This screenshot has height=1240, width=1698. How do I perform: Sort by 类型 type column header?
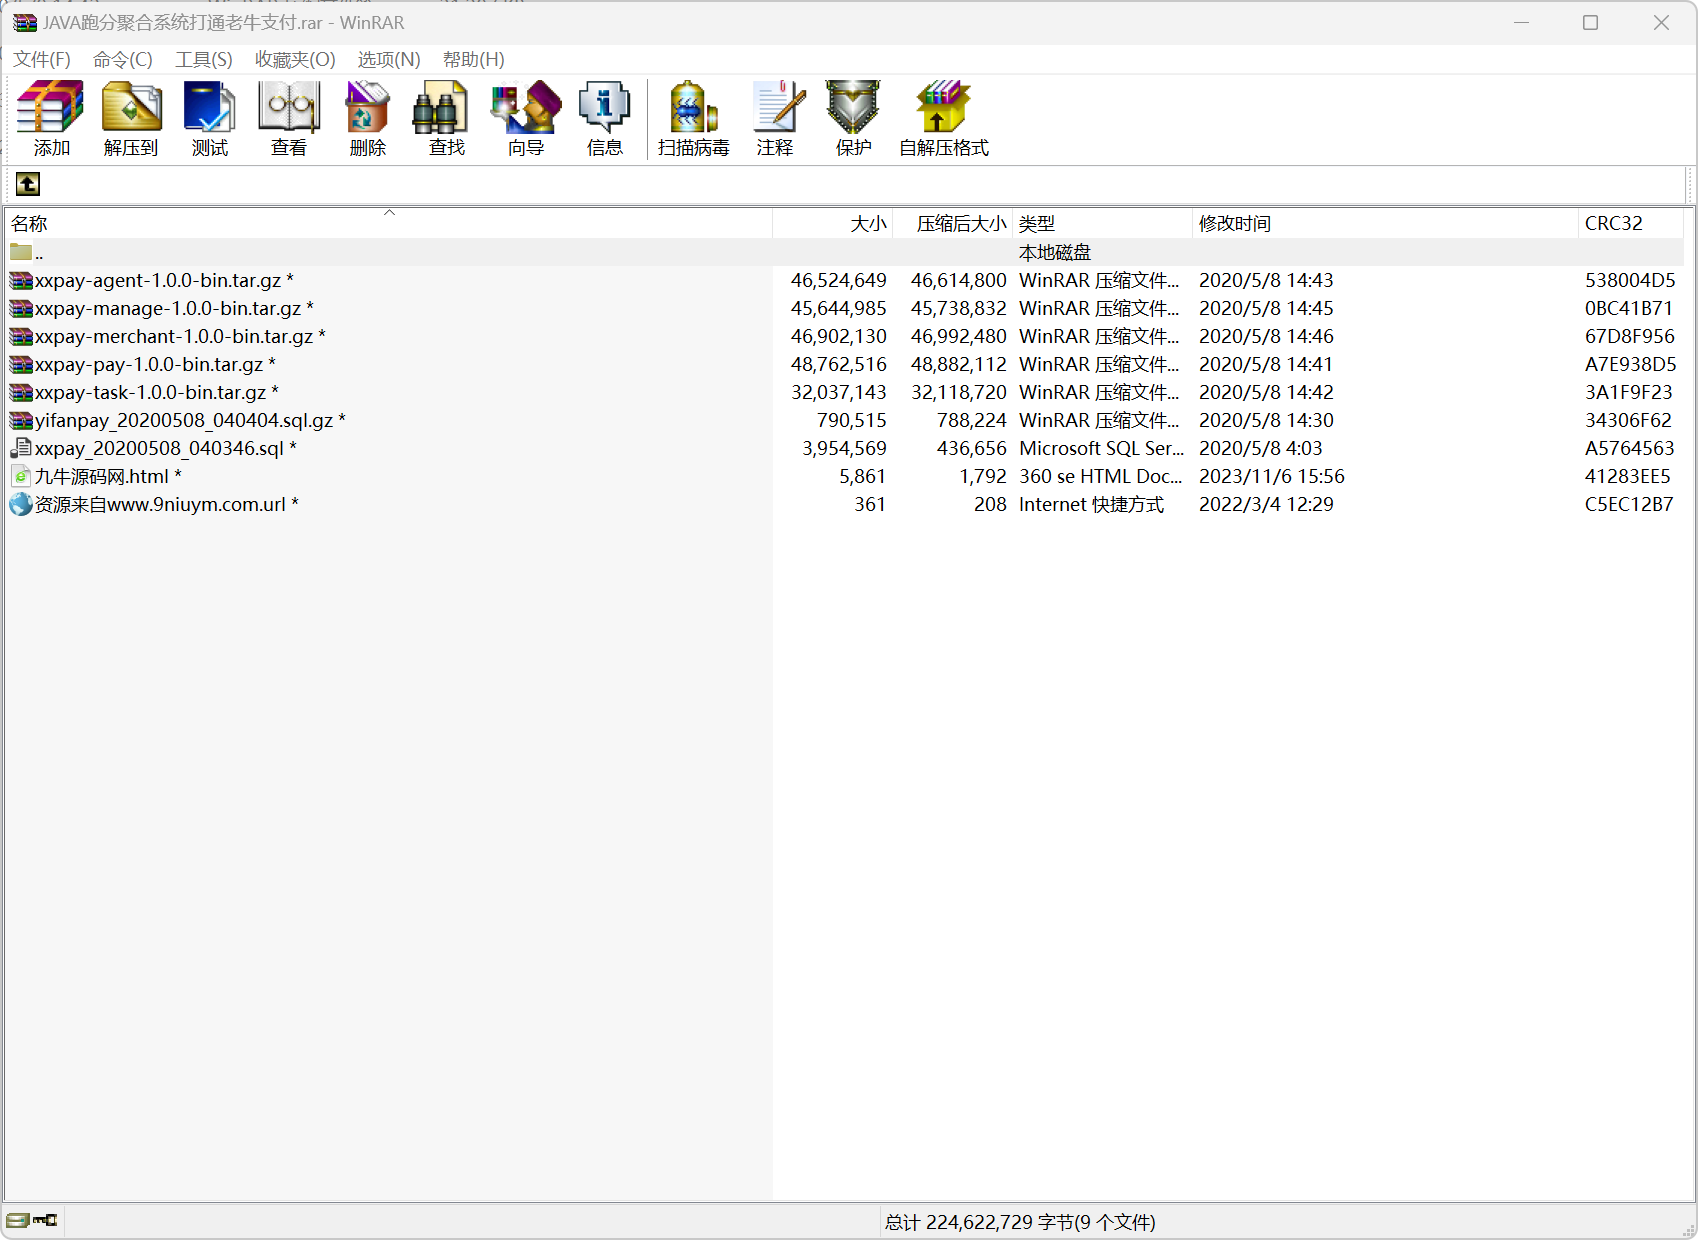1103,223
